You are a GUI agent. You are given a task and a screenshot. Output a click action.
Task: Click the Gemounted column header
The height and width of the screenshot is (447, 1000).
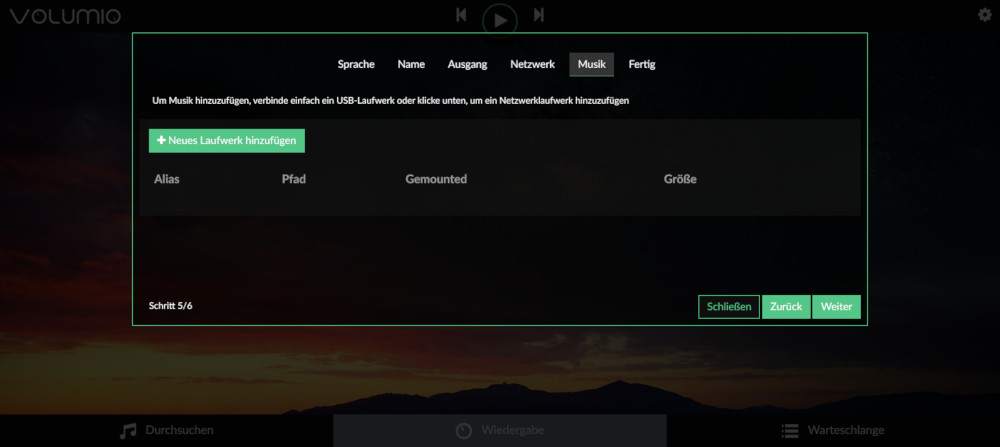436,179
